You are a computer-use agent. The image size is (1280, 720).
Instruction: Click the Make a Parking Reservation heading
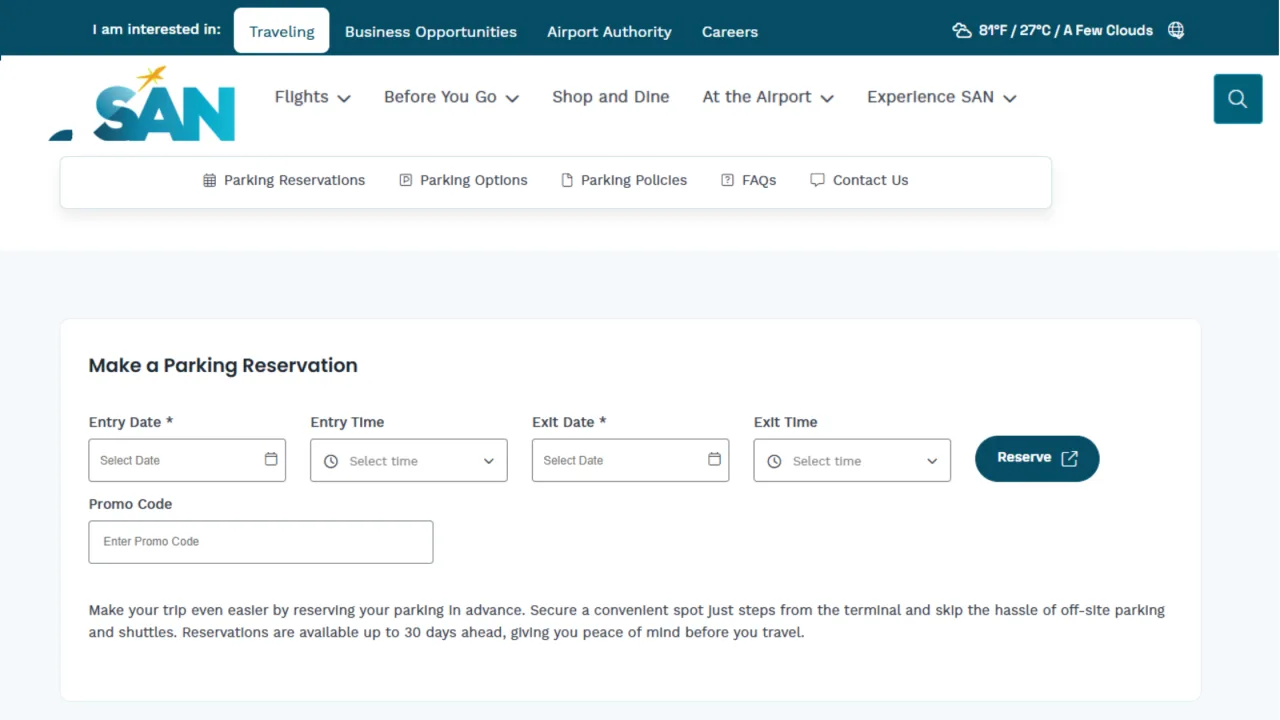223,366
